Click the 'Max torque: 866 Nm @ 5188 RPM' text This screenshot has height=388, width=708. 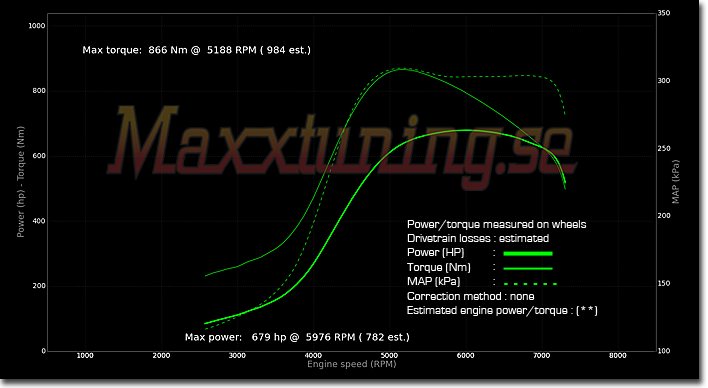tap(169, 50)
